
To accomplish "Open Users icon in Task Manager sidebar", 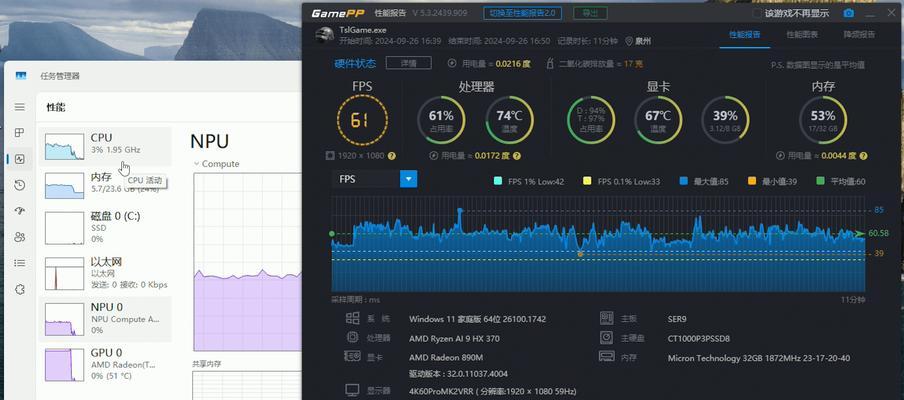I will pyautogui.click(x=20, y=237).
